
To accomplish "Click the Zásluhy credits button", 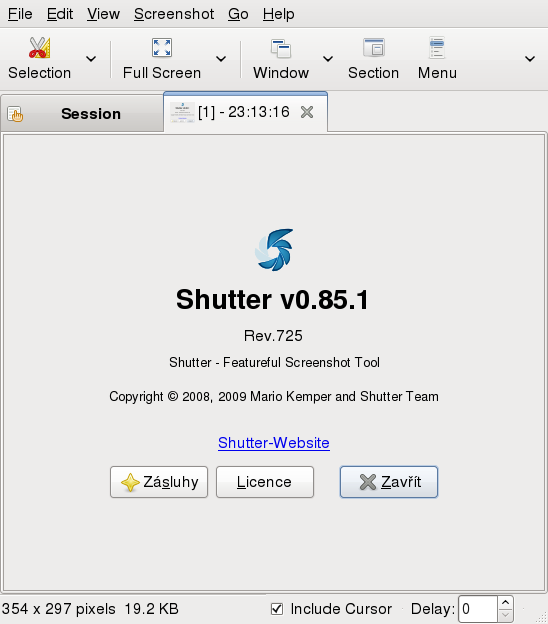I will pos(159,482).
